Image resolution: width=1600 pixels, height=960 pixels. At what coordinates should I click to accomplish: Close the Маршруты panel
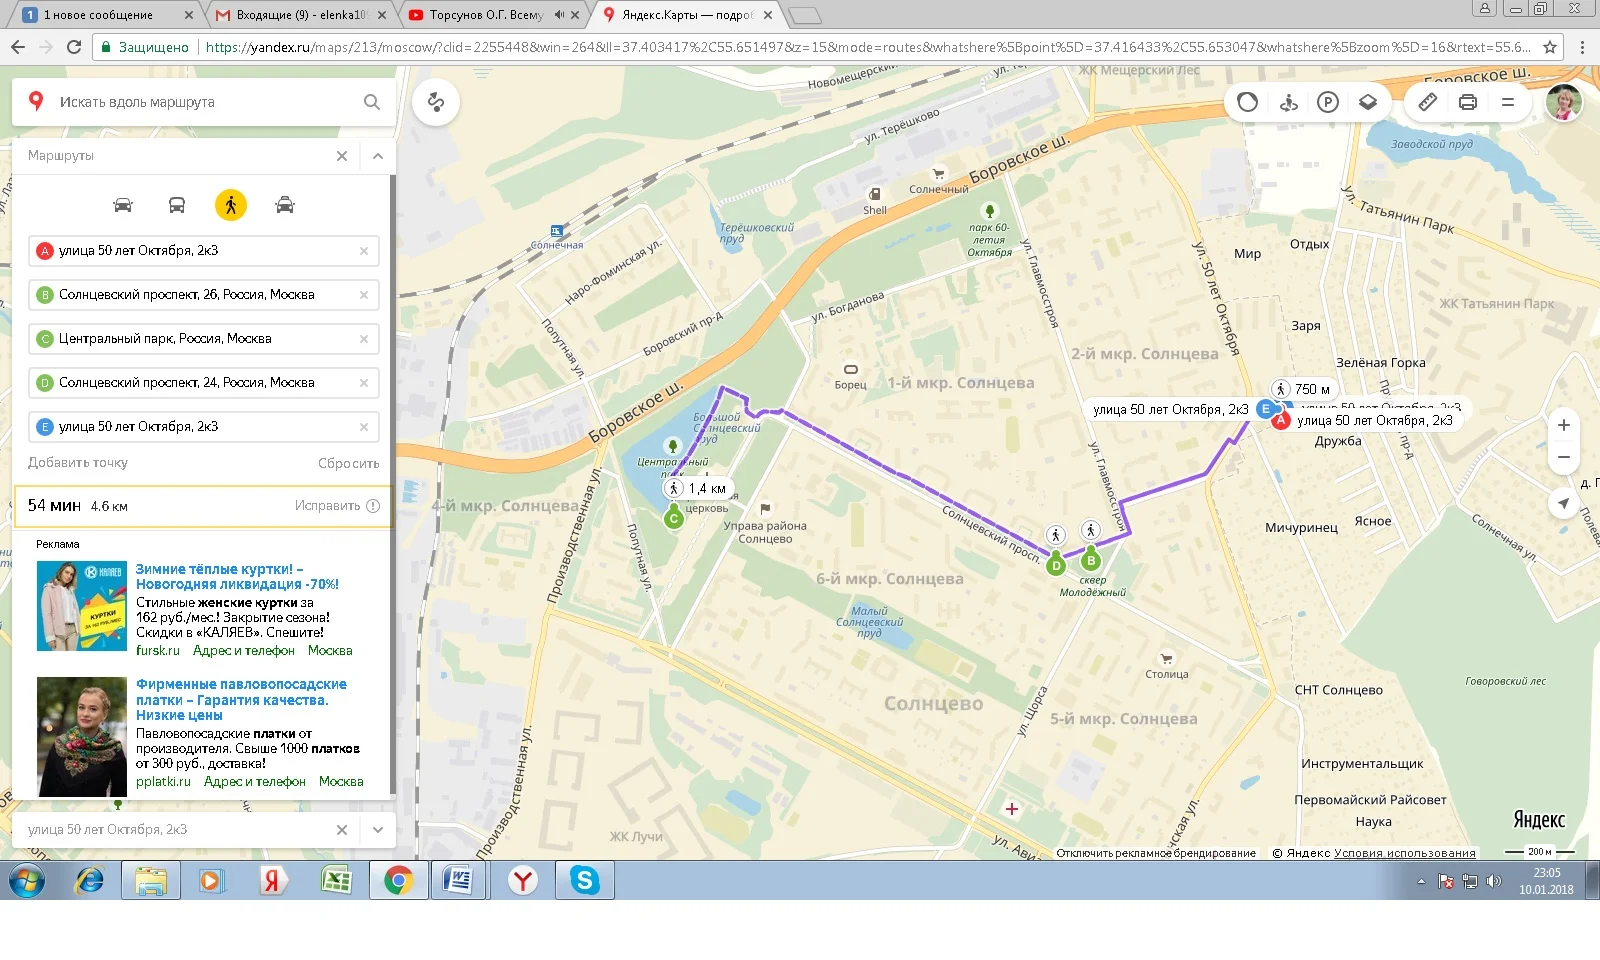(x=342, y=156)
